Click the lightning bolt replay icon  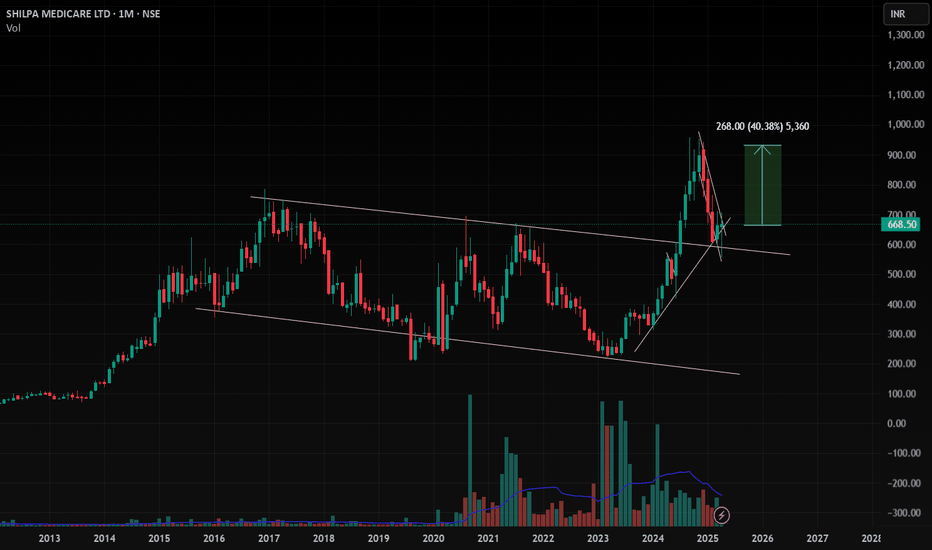pos(721,515)
